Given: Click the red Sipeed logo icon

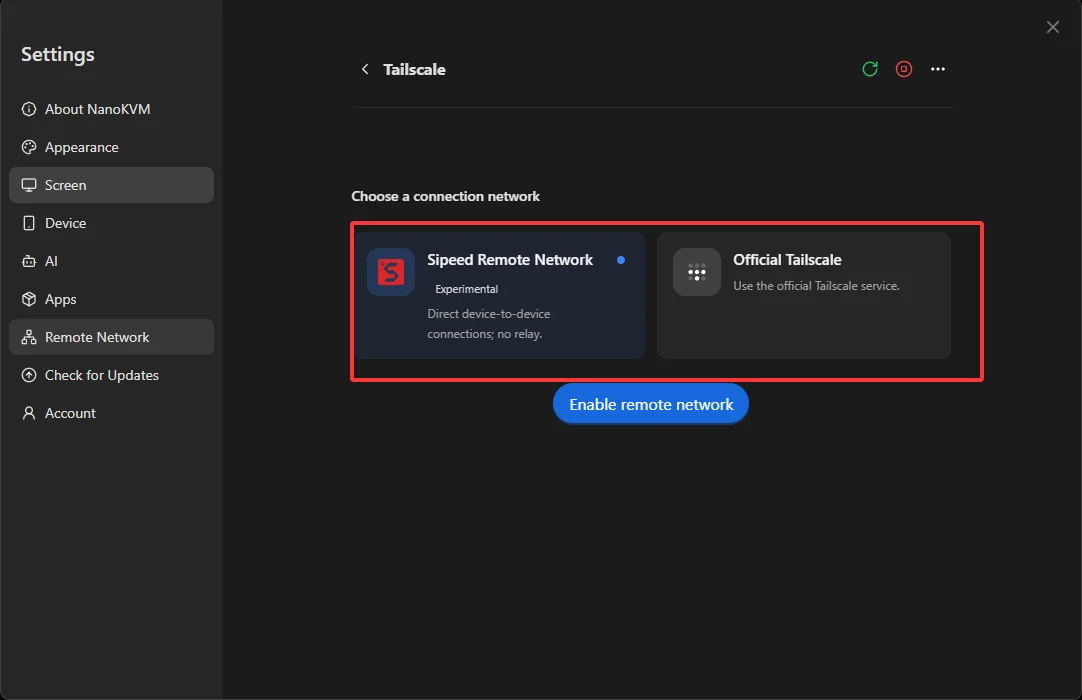Looking at the screenshot, I should 391,272.
